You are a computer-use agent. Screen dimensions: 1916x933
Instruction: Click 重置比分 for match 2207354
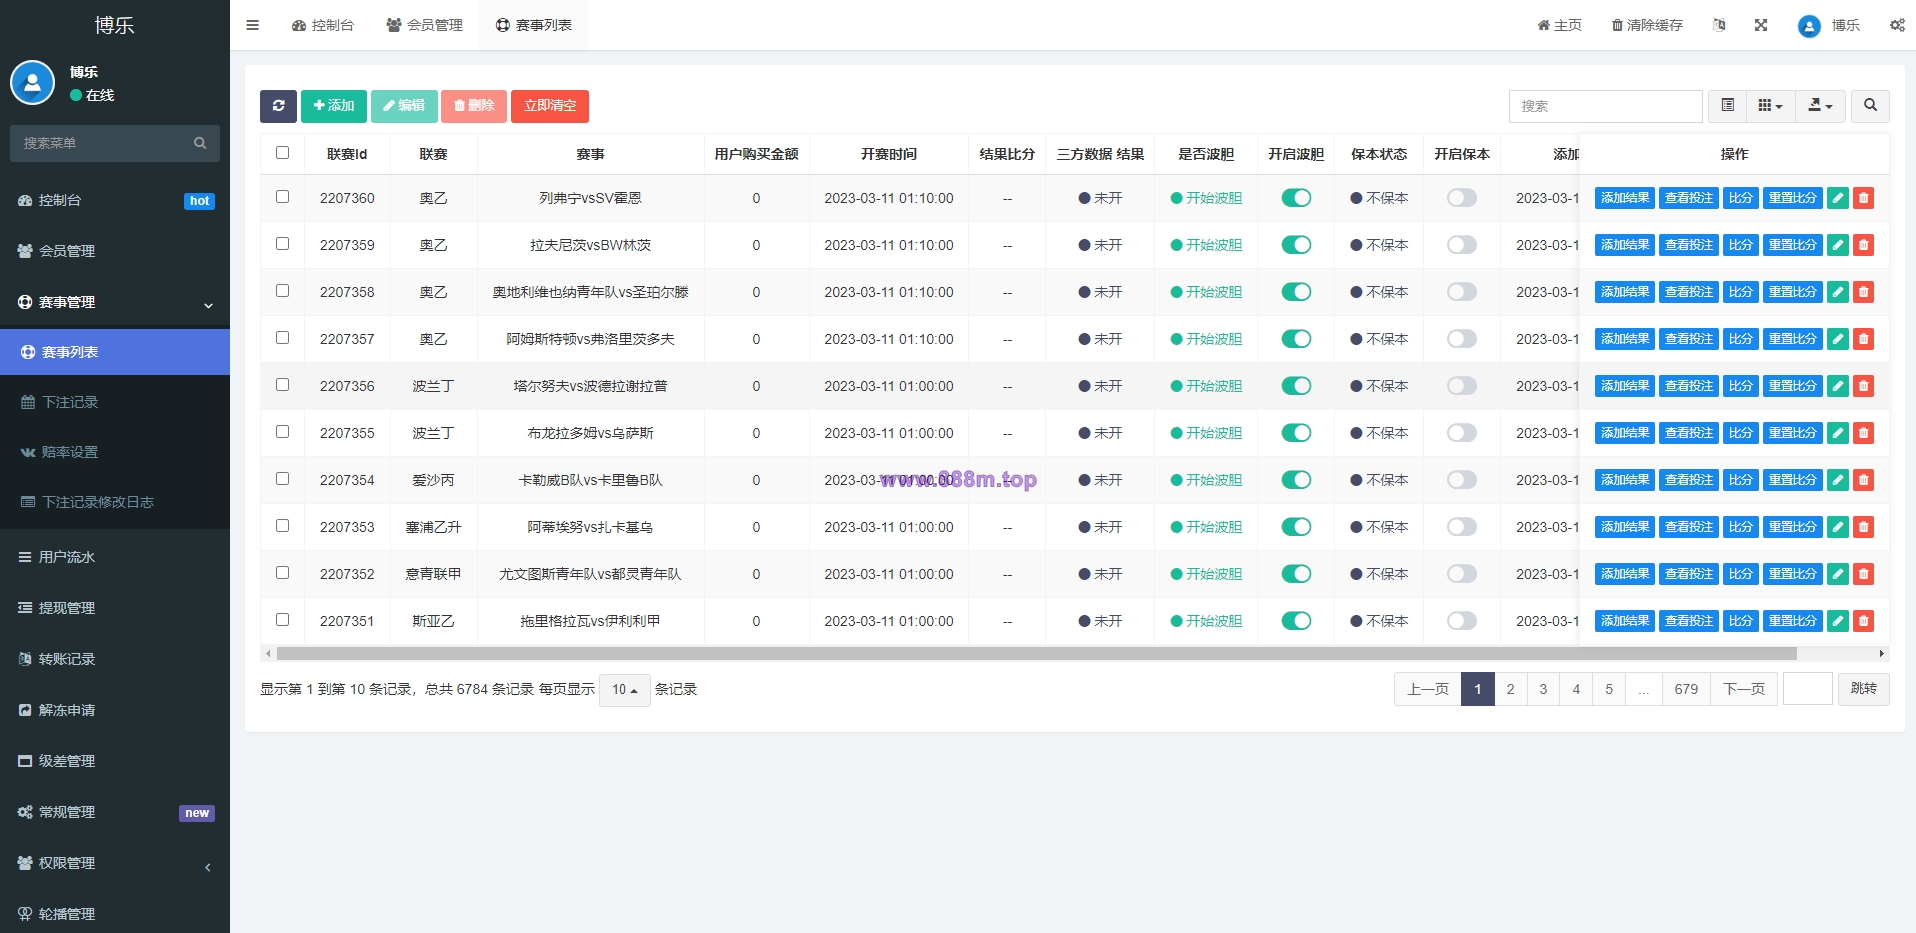tap(1792, 480)
